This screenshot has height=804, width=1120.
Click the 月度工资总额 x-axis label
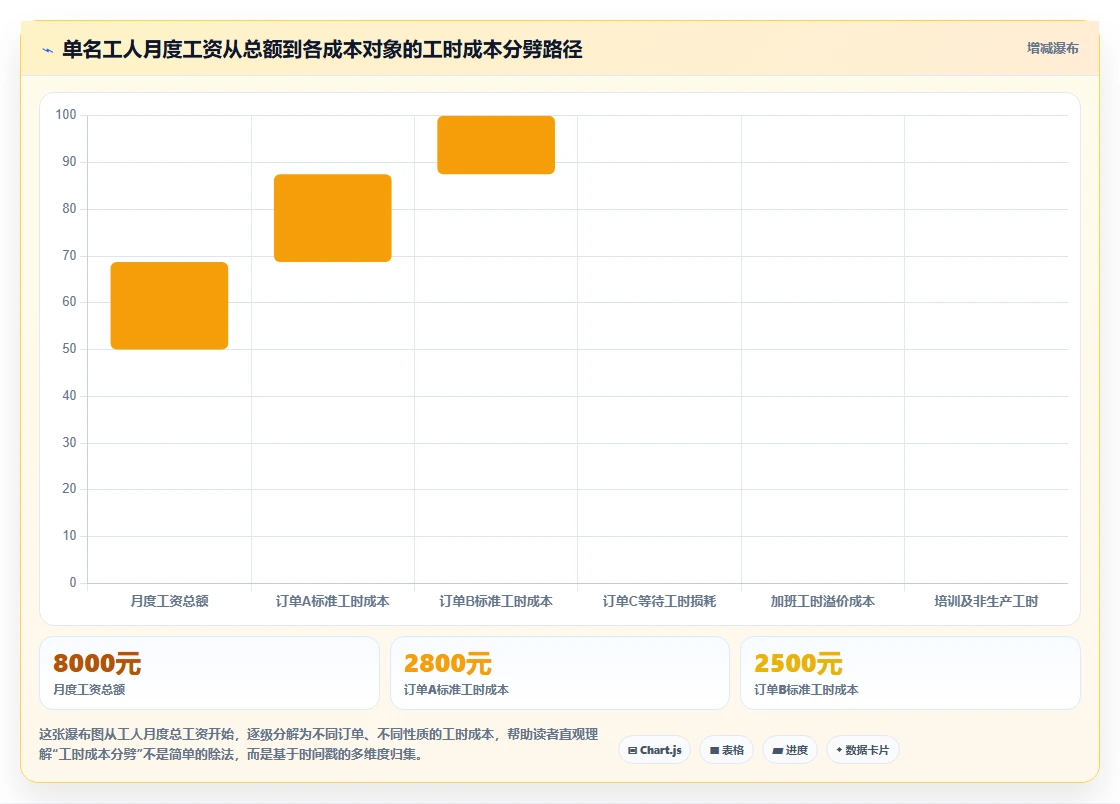pos(169,601)
